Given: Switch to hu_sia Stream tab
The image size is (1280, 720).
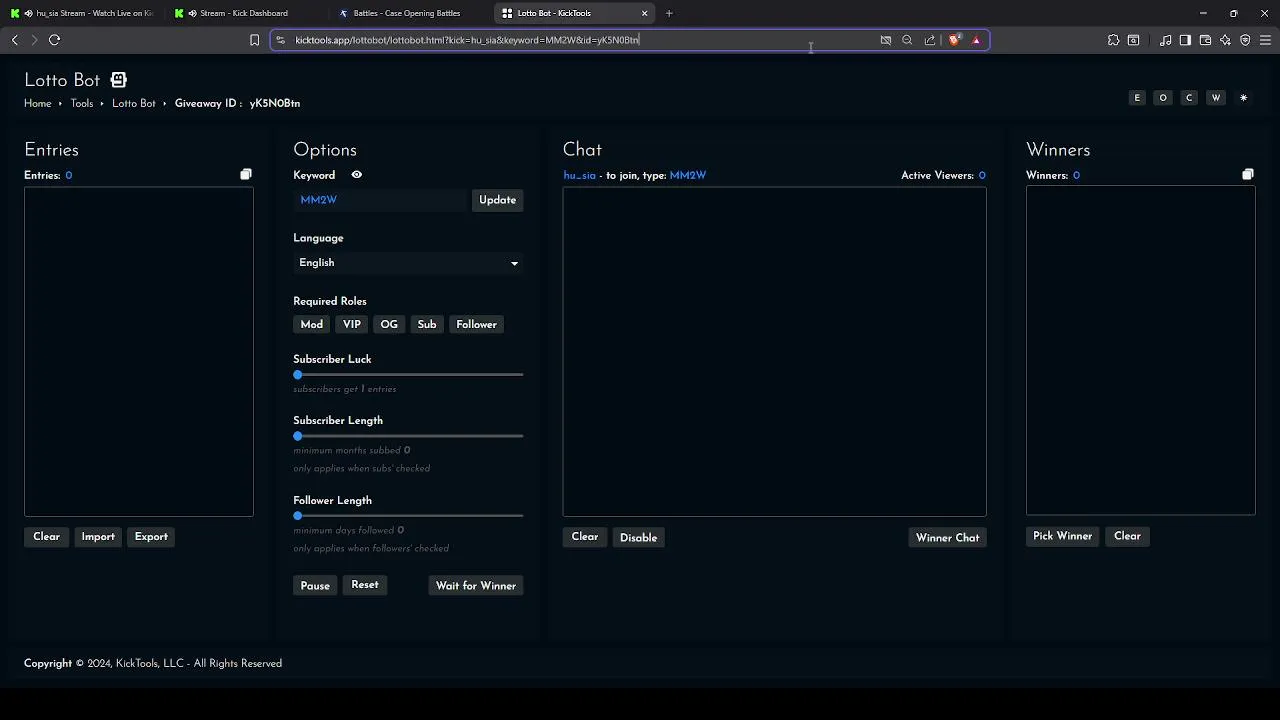Looking at the screenshot, I should tap(82, 13).
